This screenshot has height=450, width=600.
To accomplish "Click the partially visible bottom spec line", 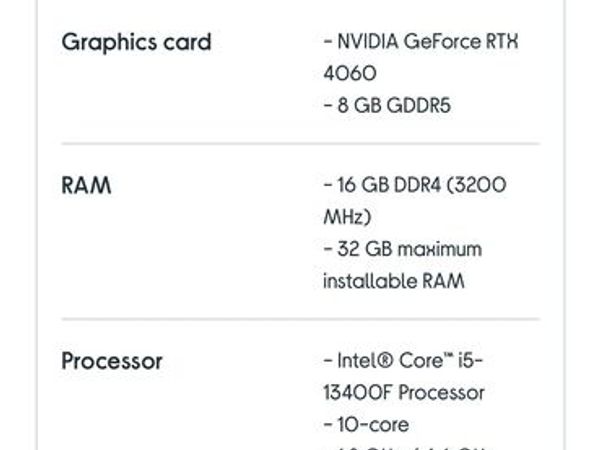I will 406,447.
